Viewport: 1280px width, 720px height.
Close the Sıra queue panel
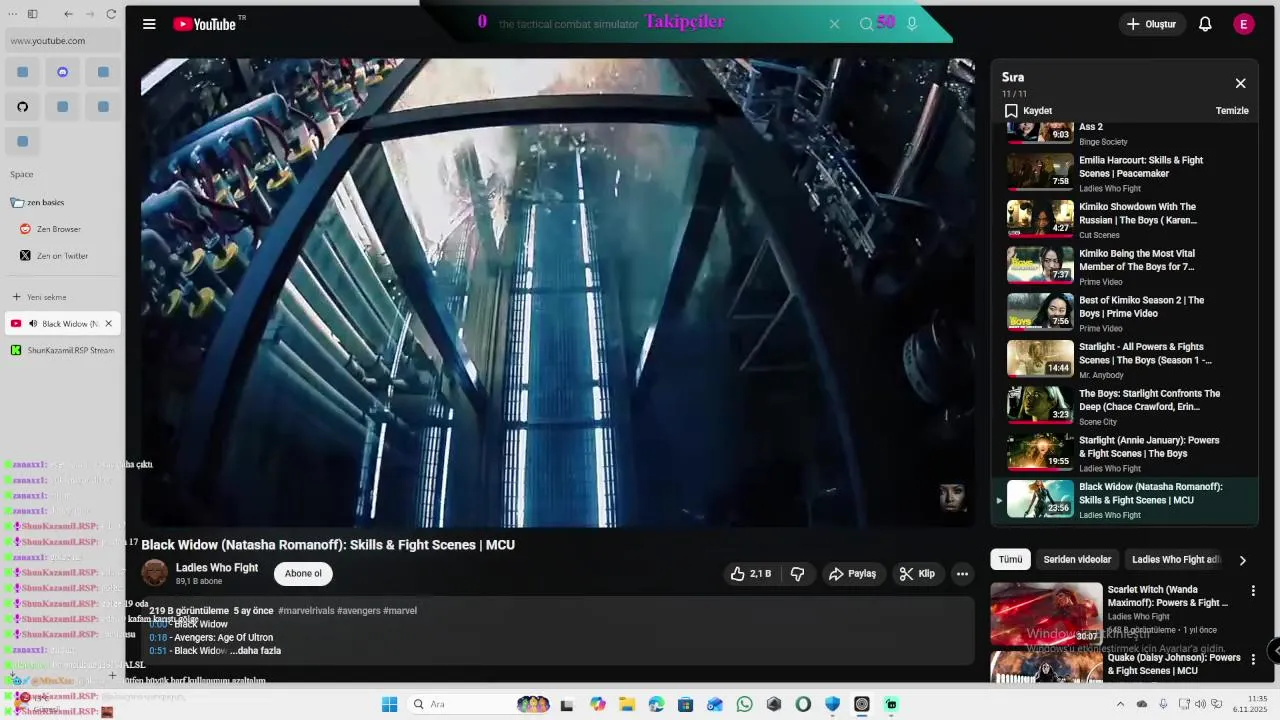[1240, 83]
